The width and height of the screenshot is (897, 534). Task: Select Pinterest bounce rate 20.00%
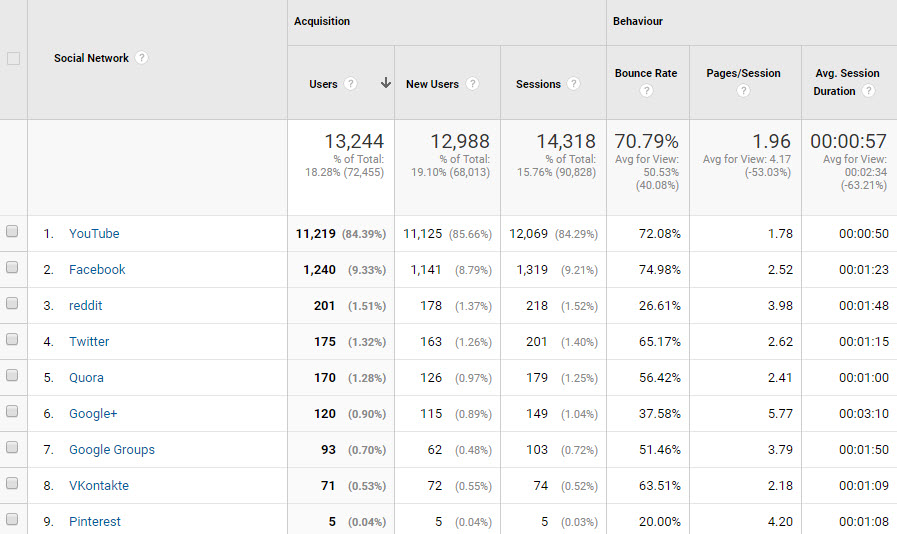660,522
